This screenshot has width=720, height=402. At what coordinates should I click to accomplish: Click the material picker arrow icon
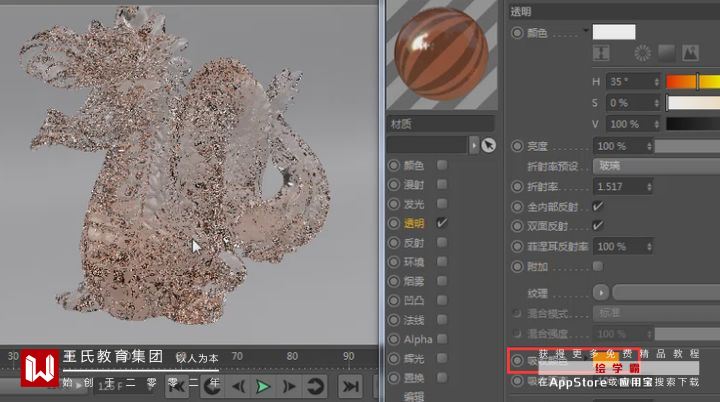(x=489, y=145)
